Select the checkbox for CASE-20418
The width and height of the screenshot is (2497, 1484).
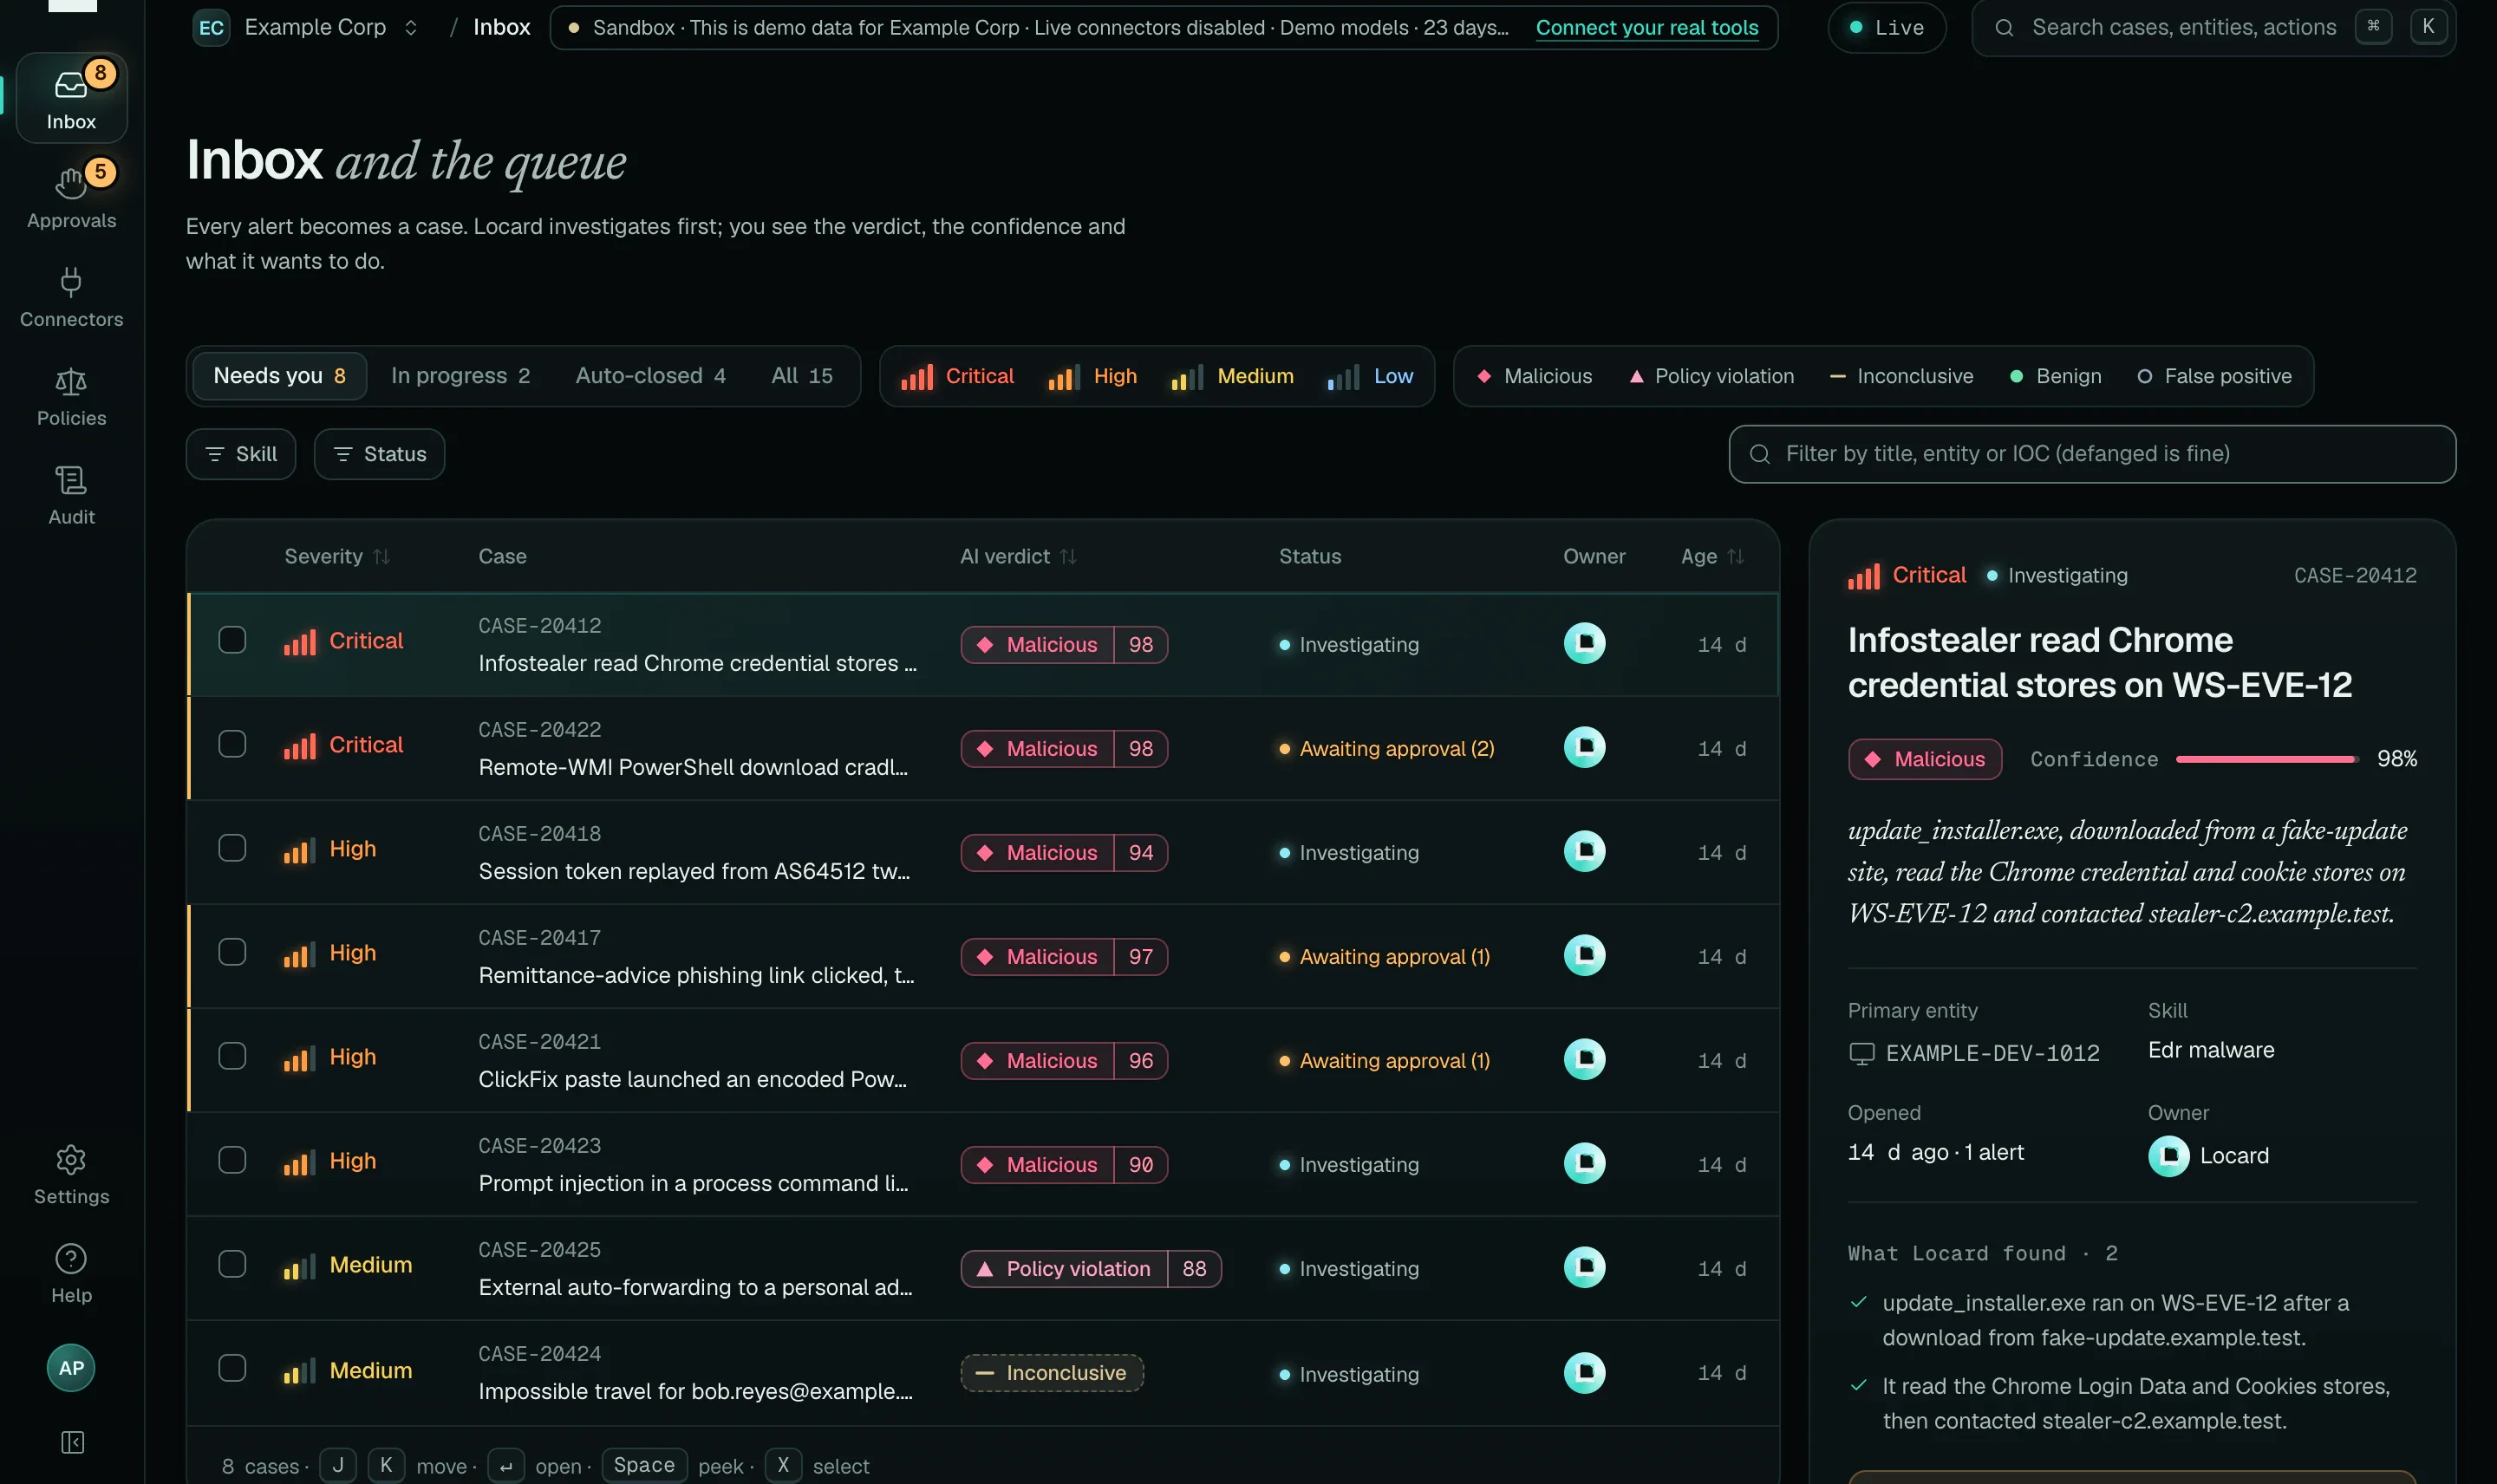click(232, 847)
